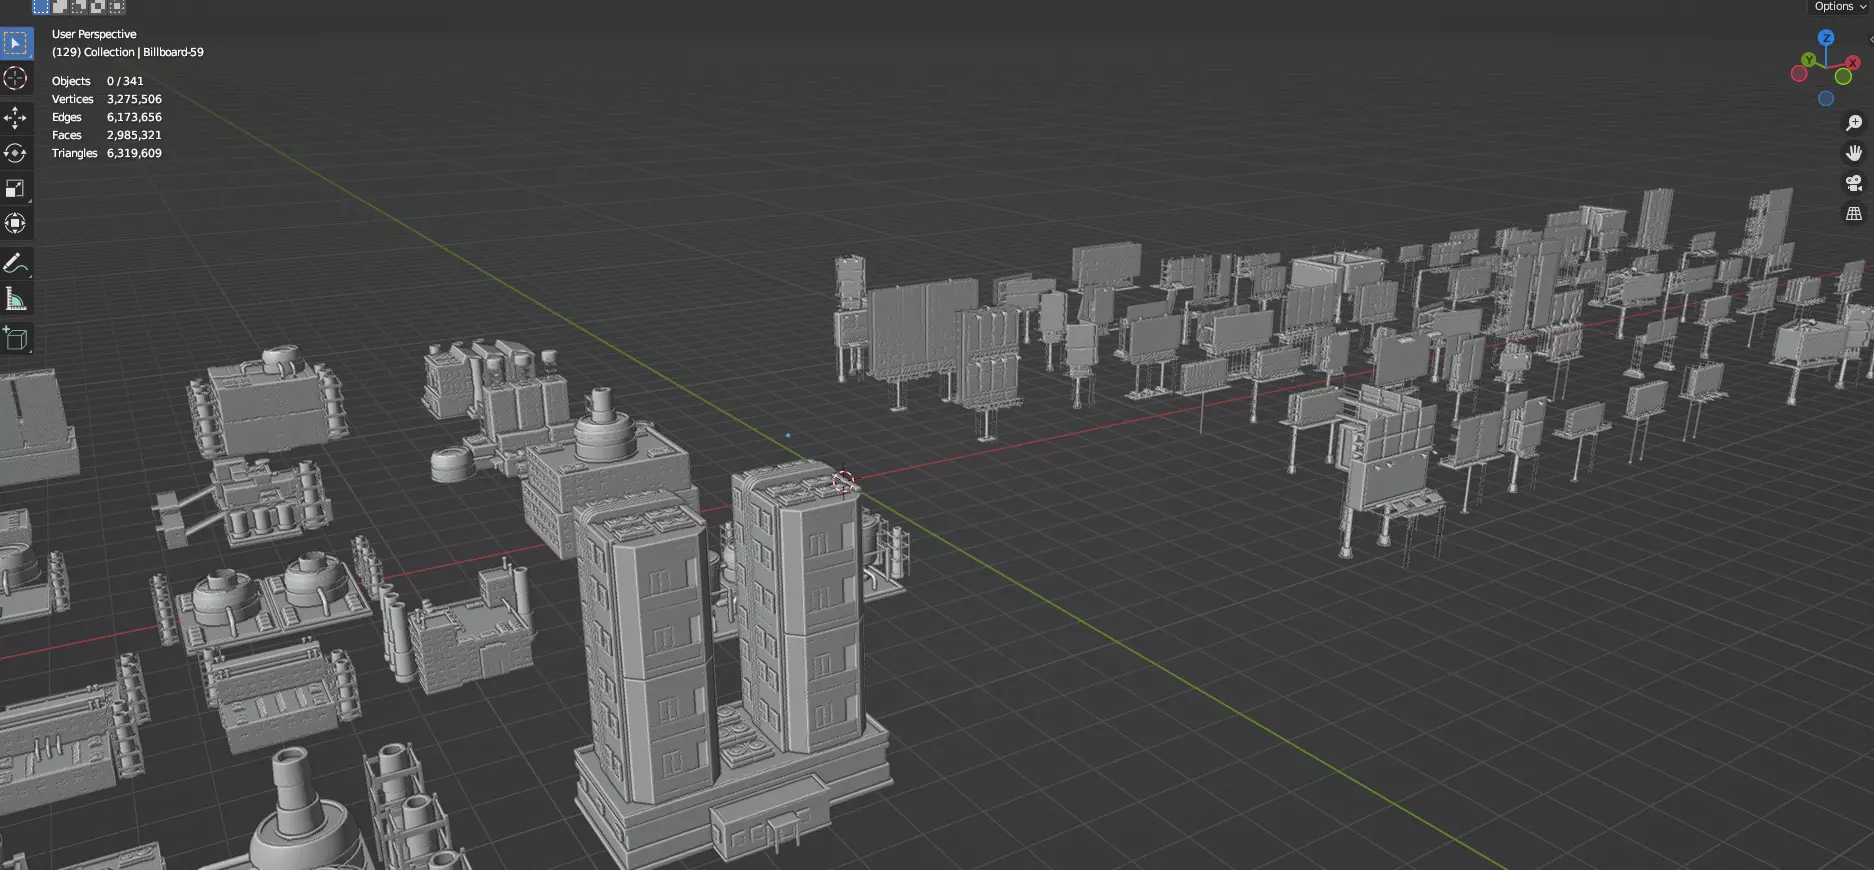Click the Pan view hand icon
Screen dimensions: 1874x870
(1854, 153)
